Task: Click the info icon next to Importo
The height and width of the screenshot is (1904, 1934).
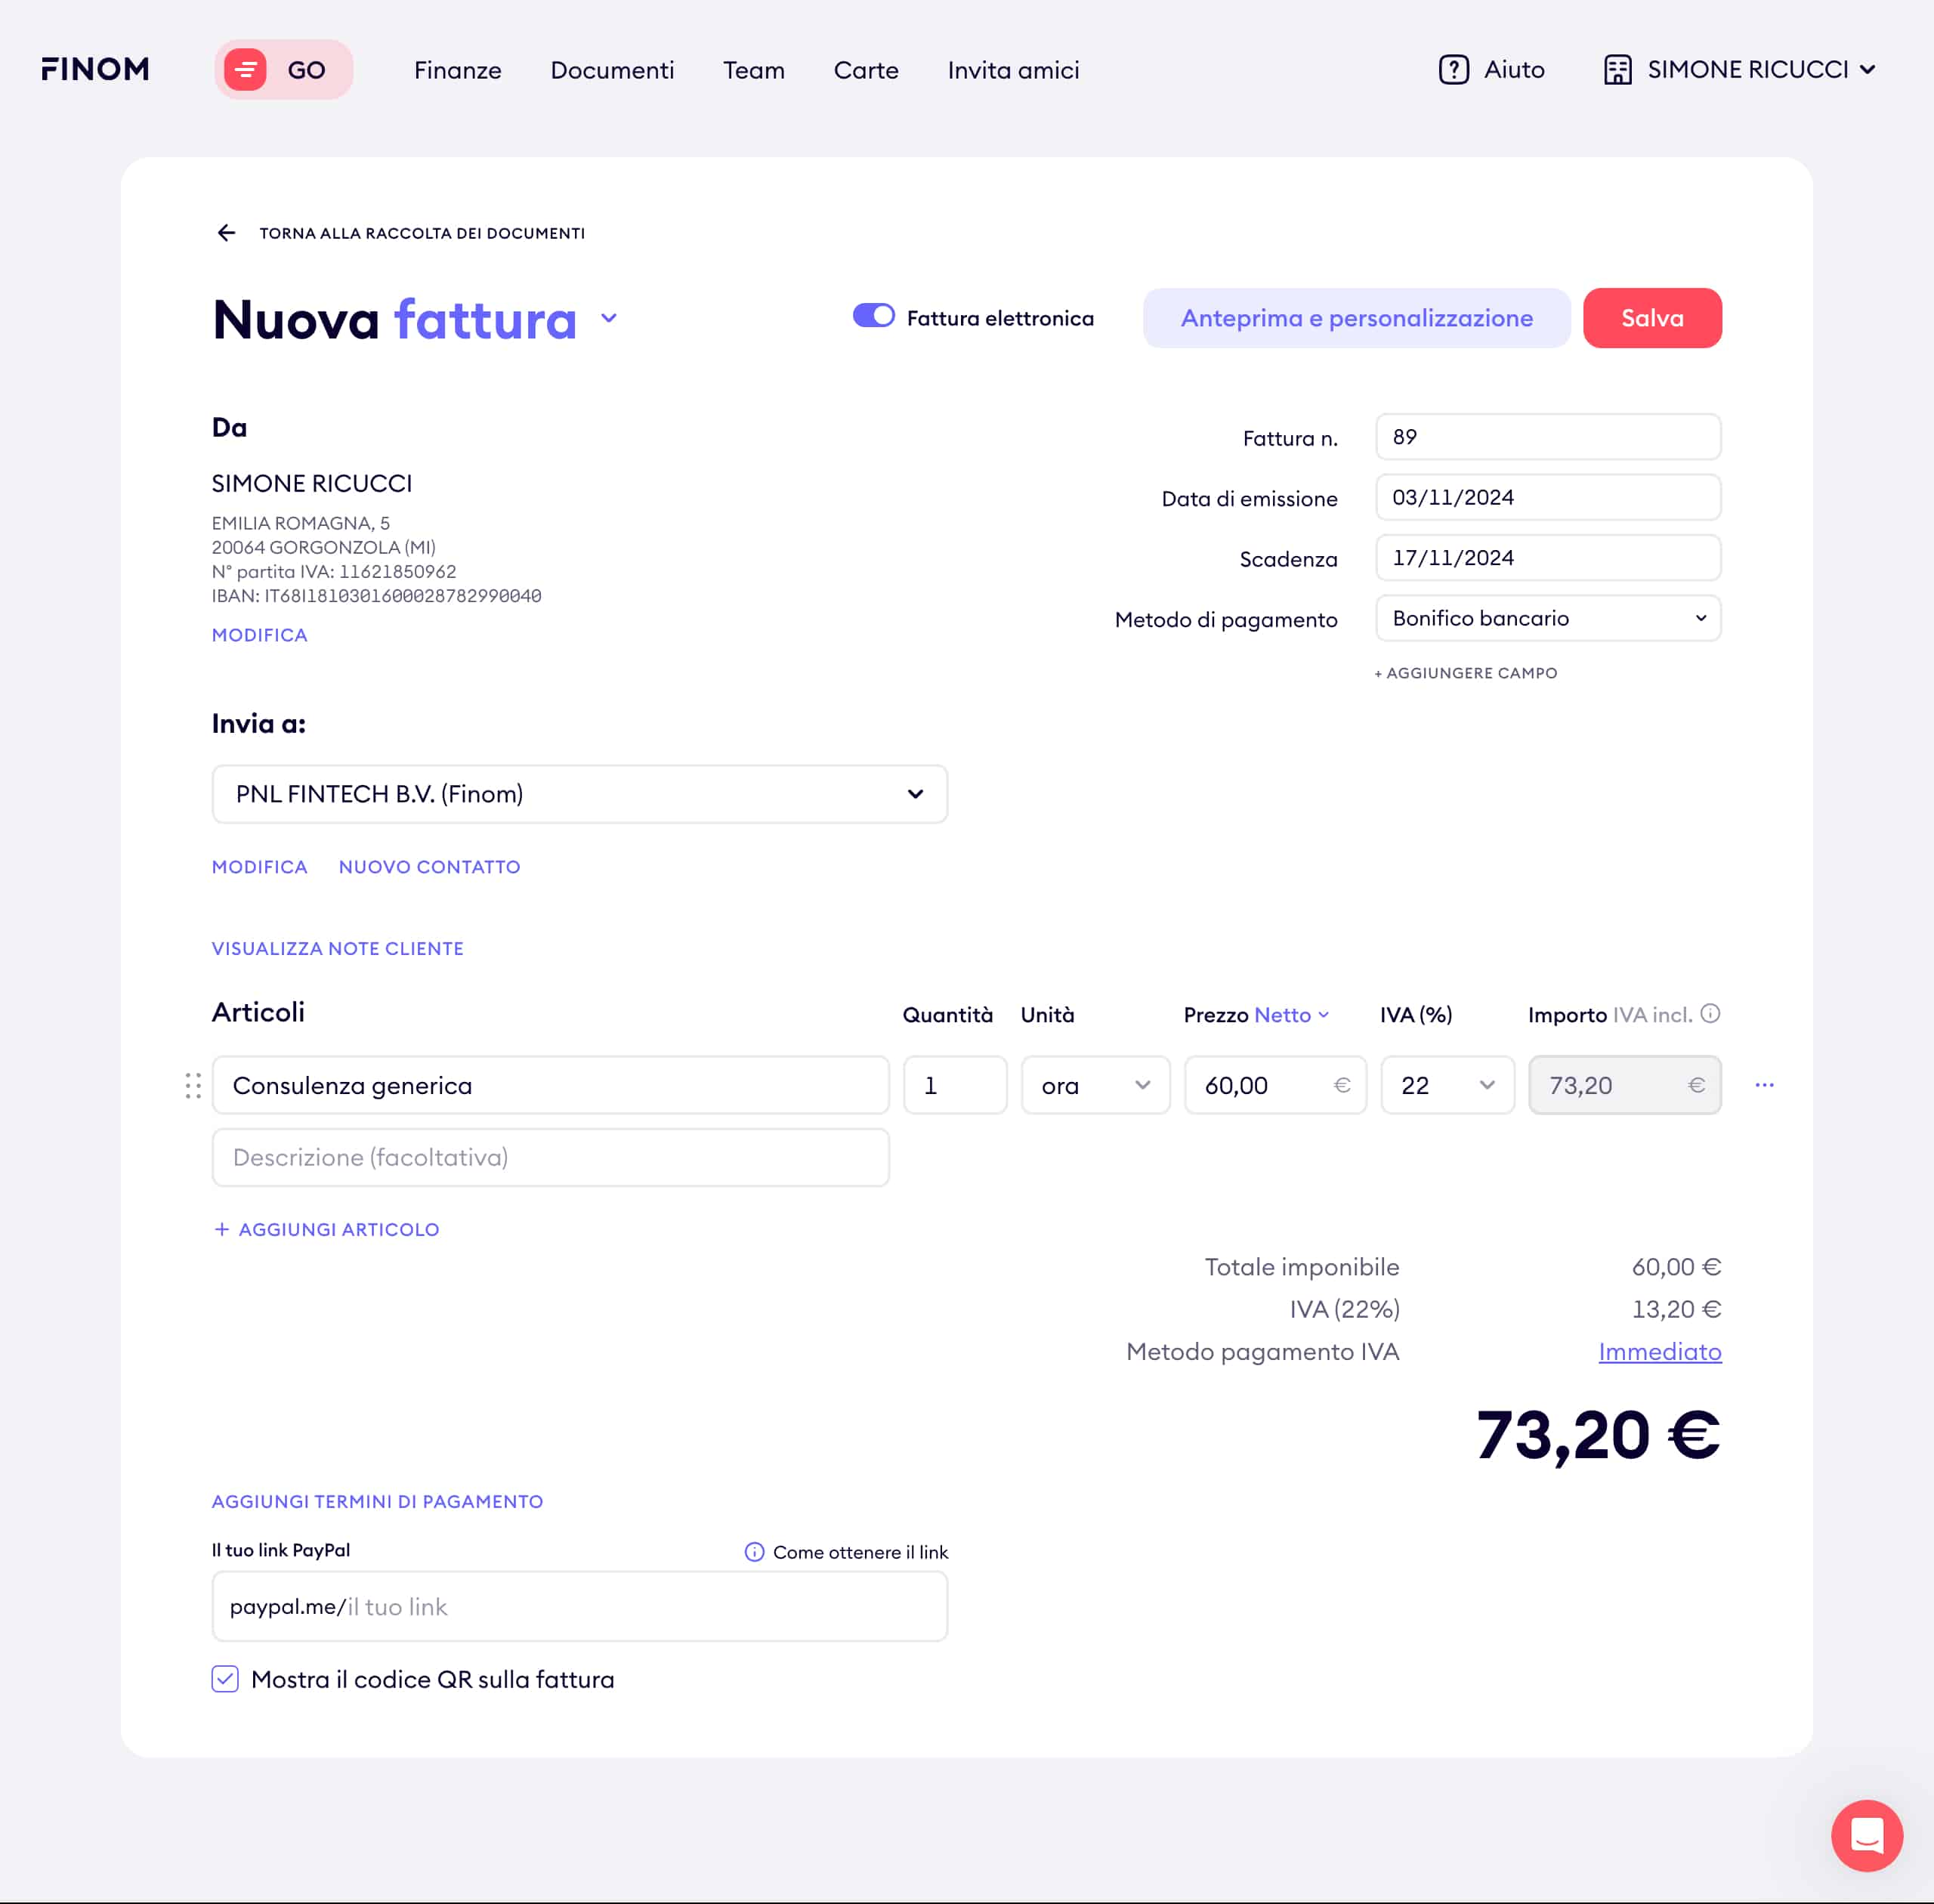Action: (1710, 1013)
